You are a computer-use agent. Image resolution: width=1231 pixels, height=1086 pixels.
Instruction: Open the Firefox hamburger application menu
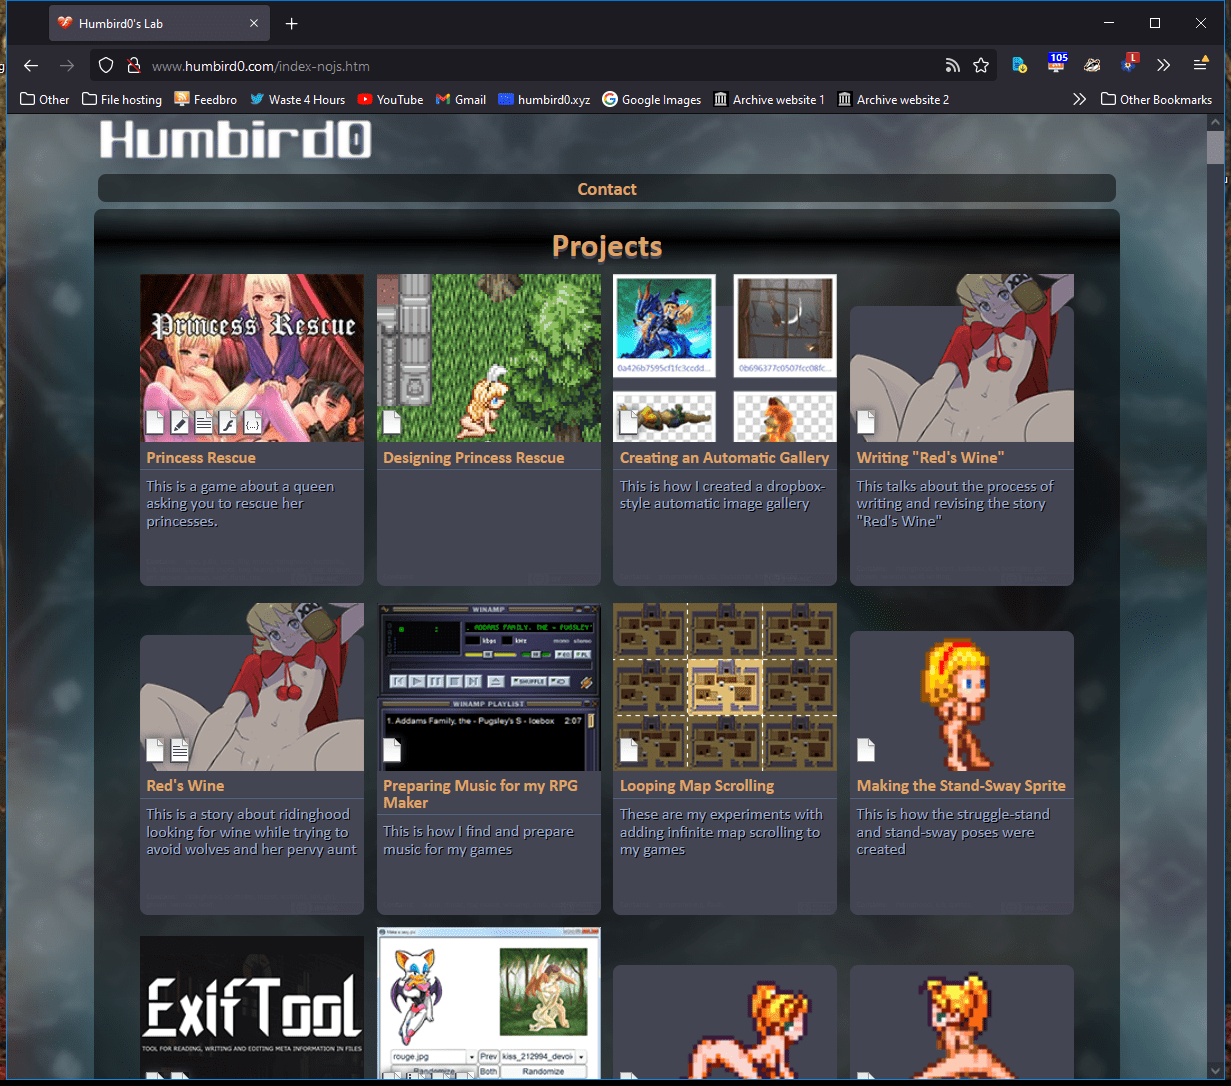pos(1200,66)
